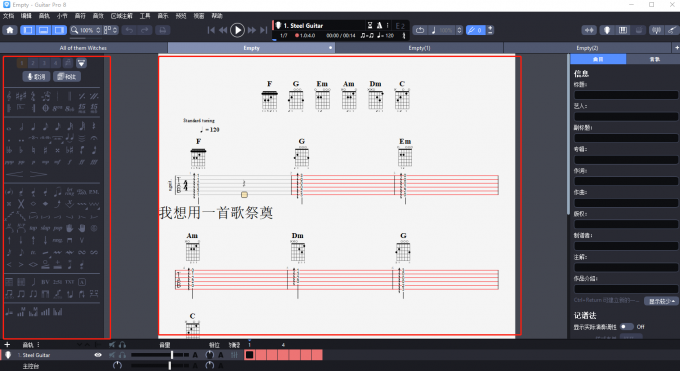Toggle the count-in hourglass icon
Viewport: 680px width, 371px height.
370,25
